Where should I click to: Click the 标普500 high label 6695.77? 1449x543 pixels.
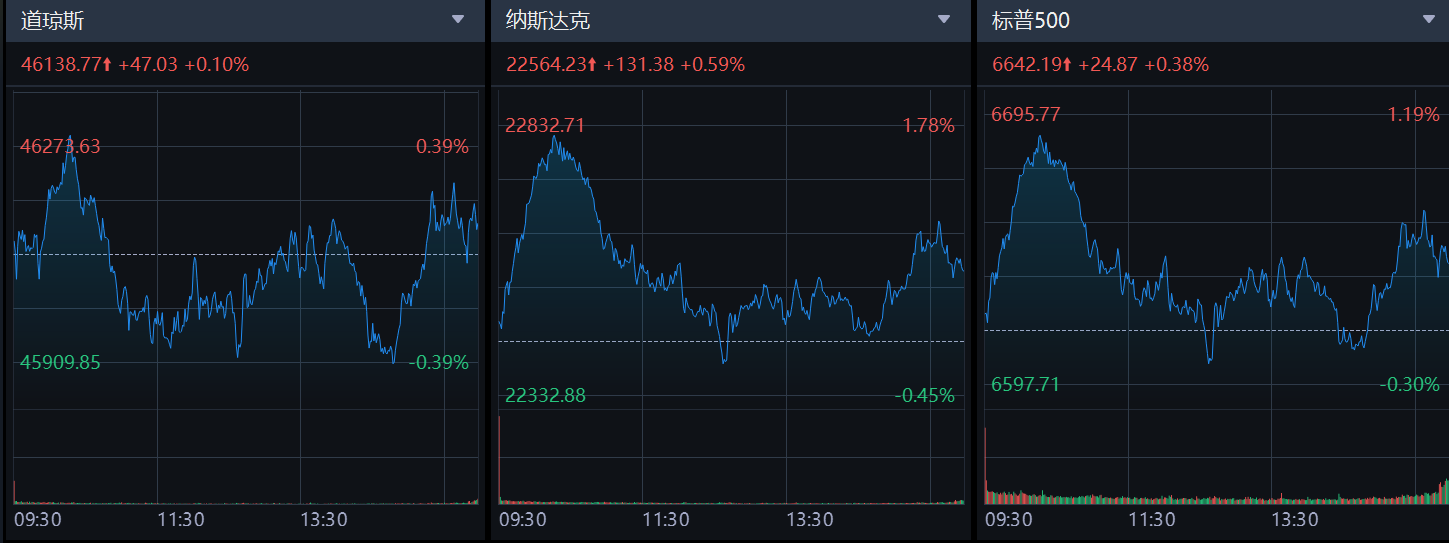point(1025,115)
